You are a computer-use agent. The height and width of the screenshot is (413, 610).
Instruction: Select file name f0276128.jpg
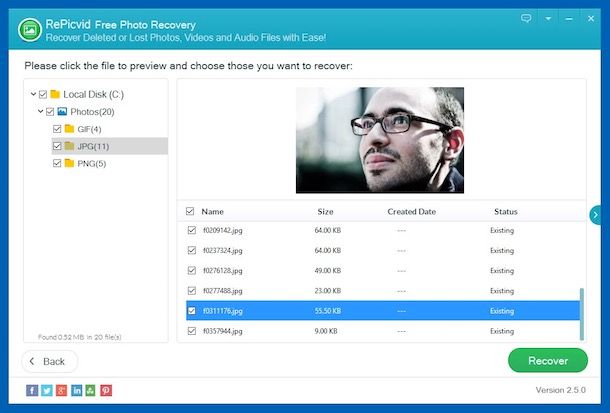tap(223, 271)
